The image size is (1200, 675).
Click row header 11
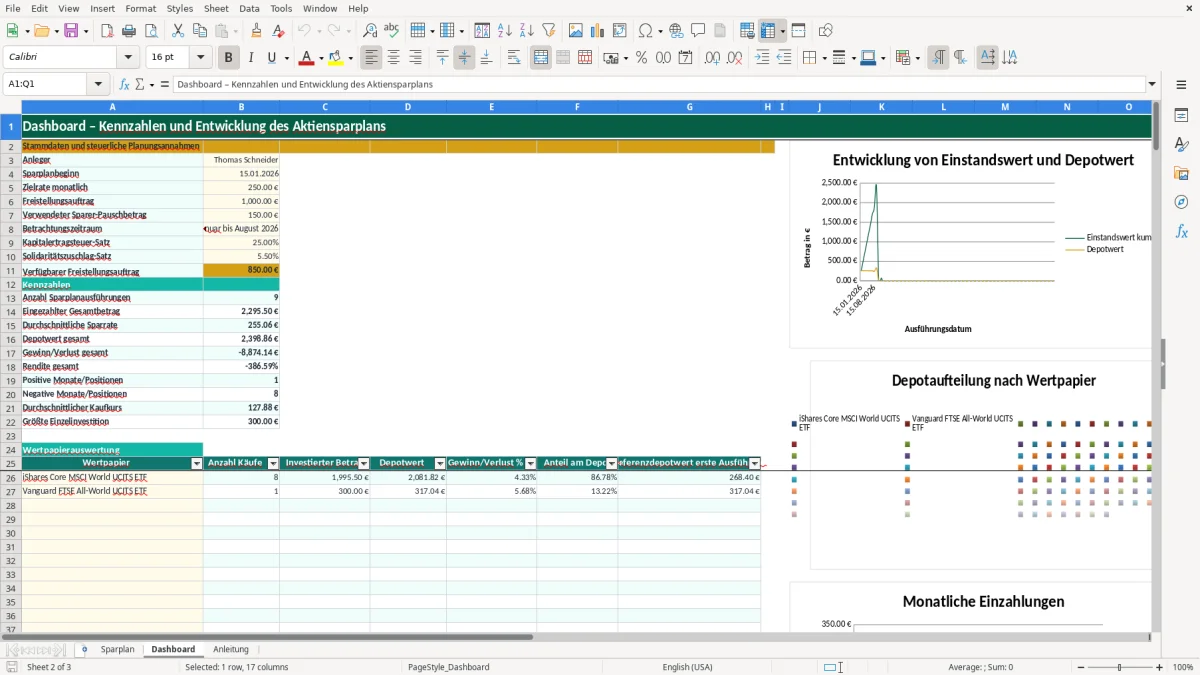tap(11, 271)
